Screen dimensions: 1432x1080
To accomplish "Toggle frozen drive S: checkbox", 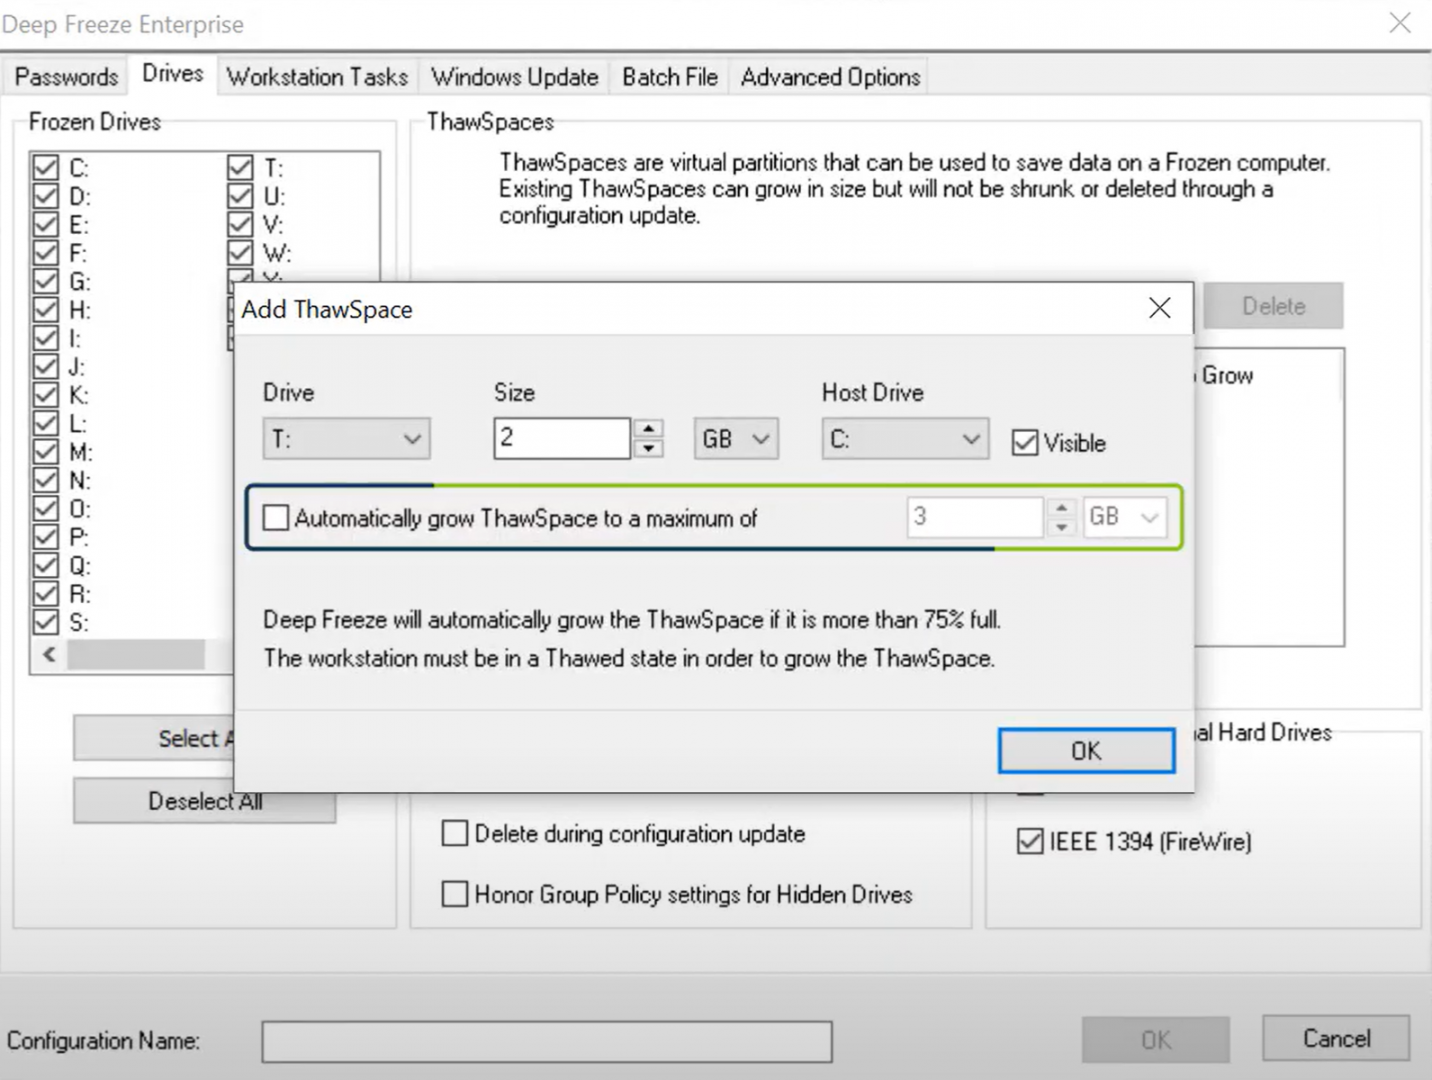I will coord(46,622).
